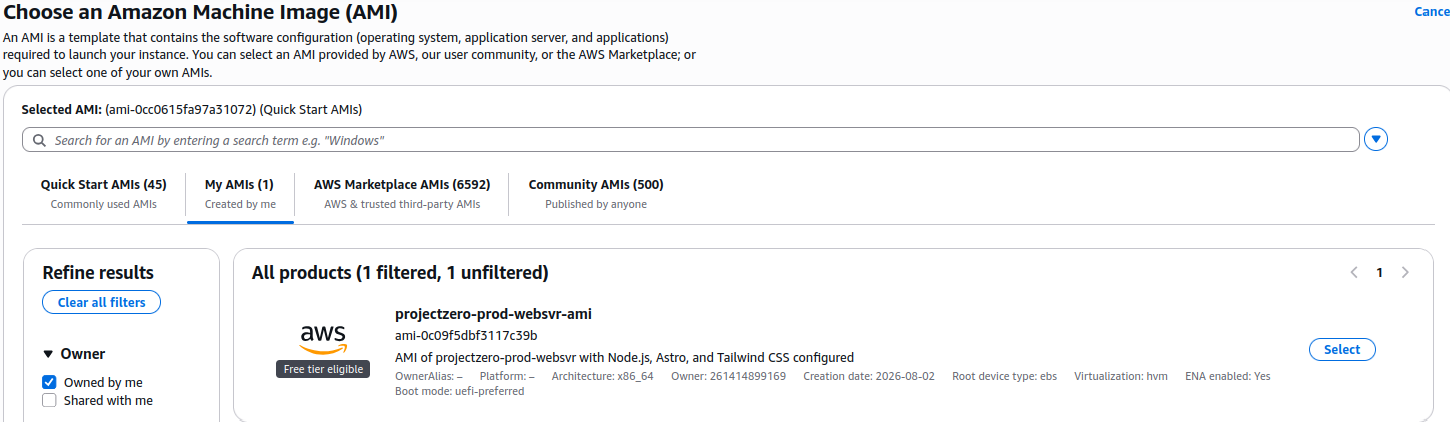Click the AWS logo of projectzero AMI

pos(322,340)
